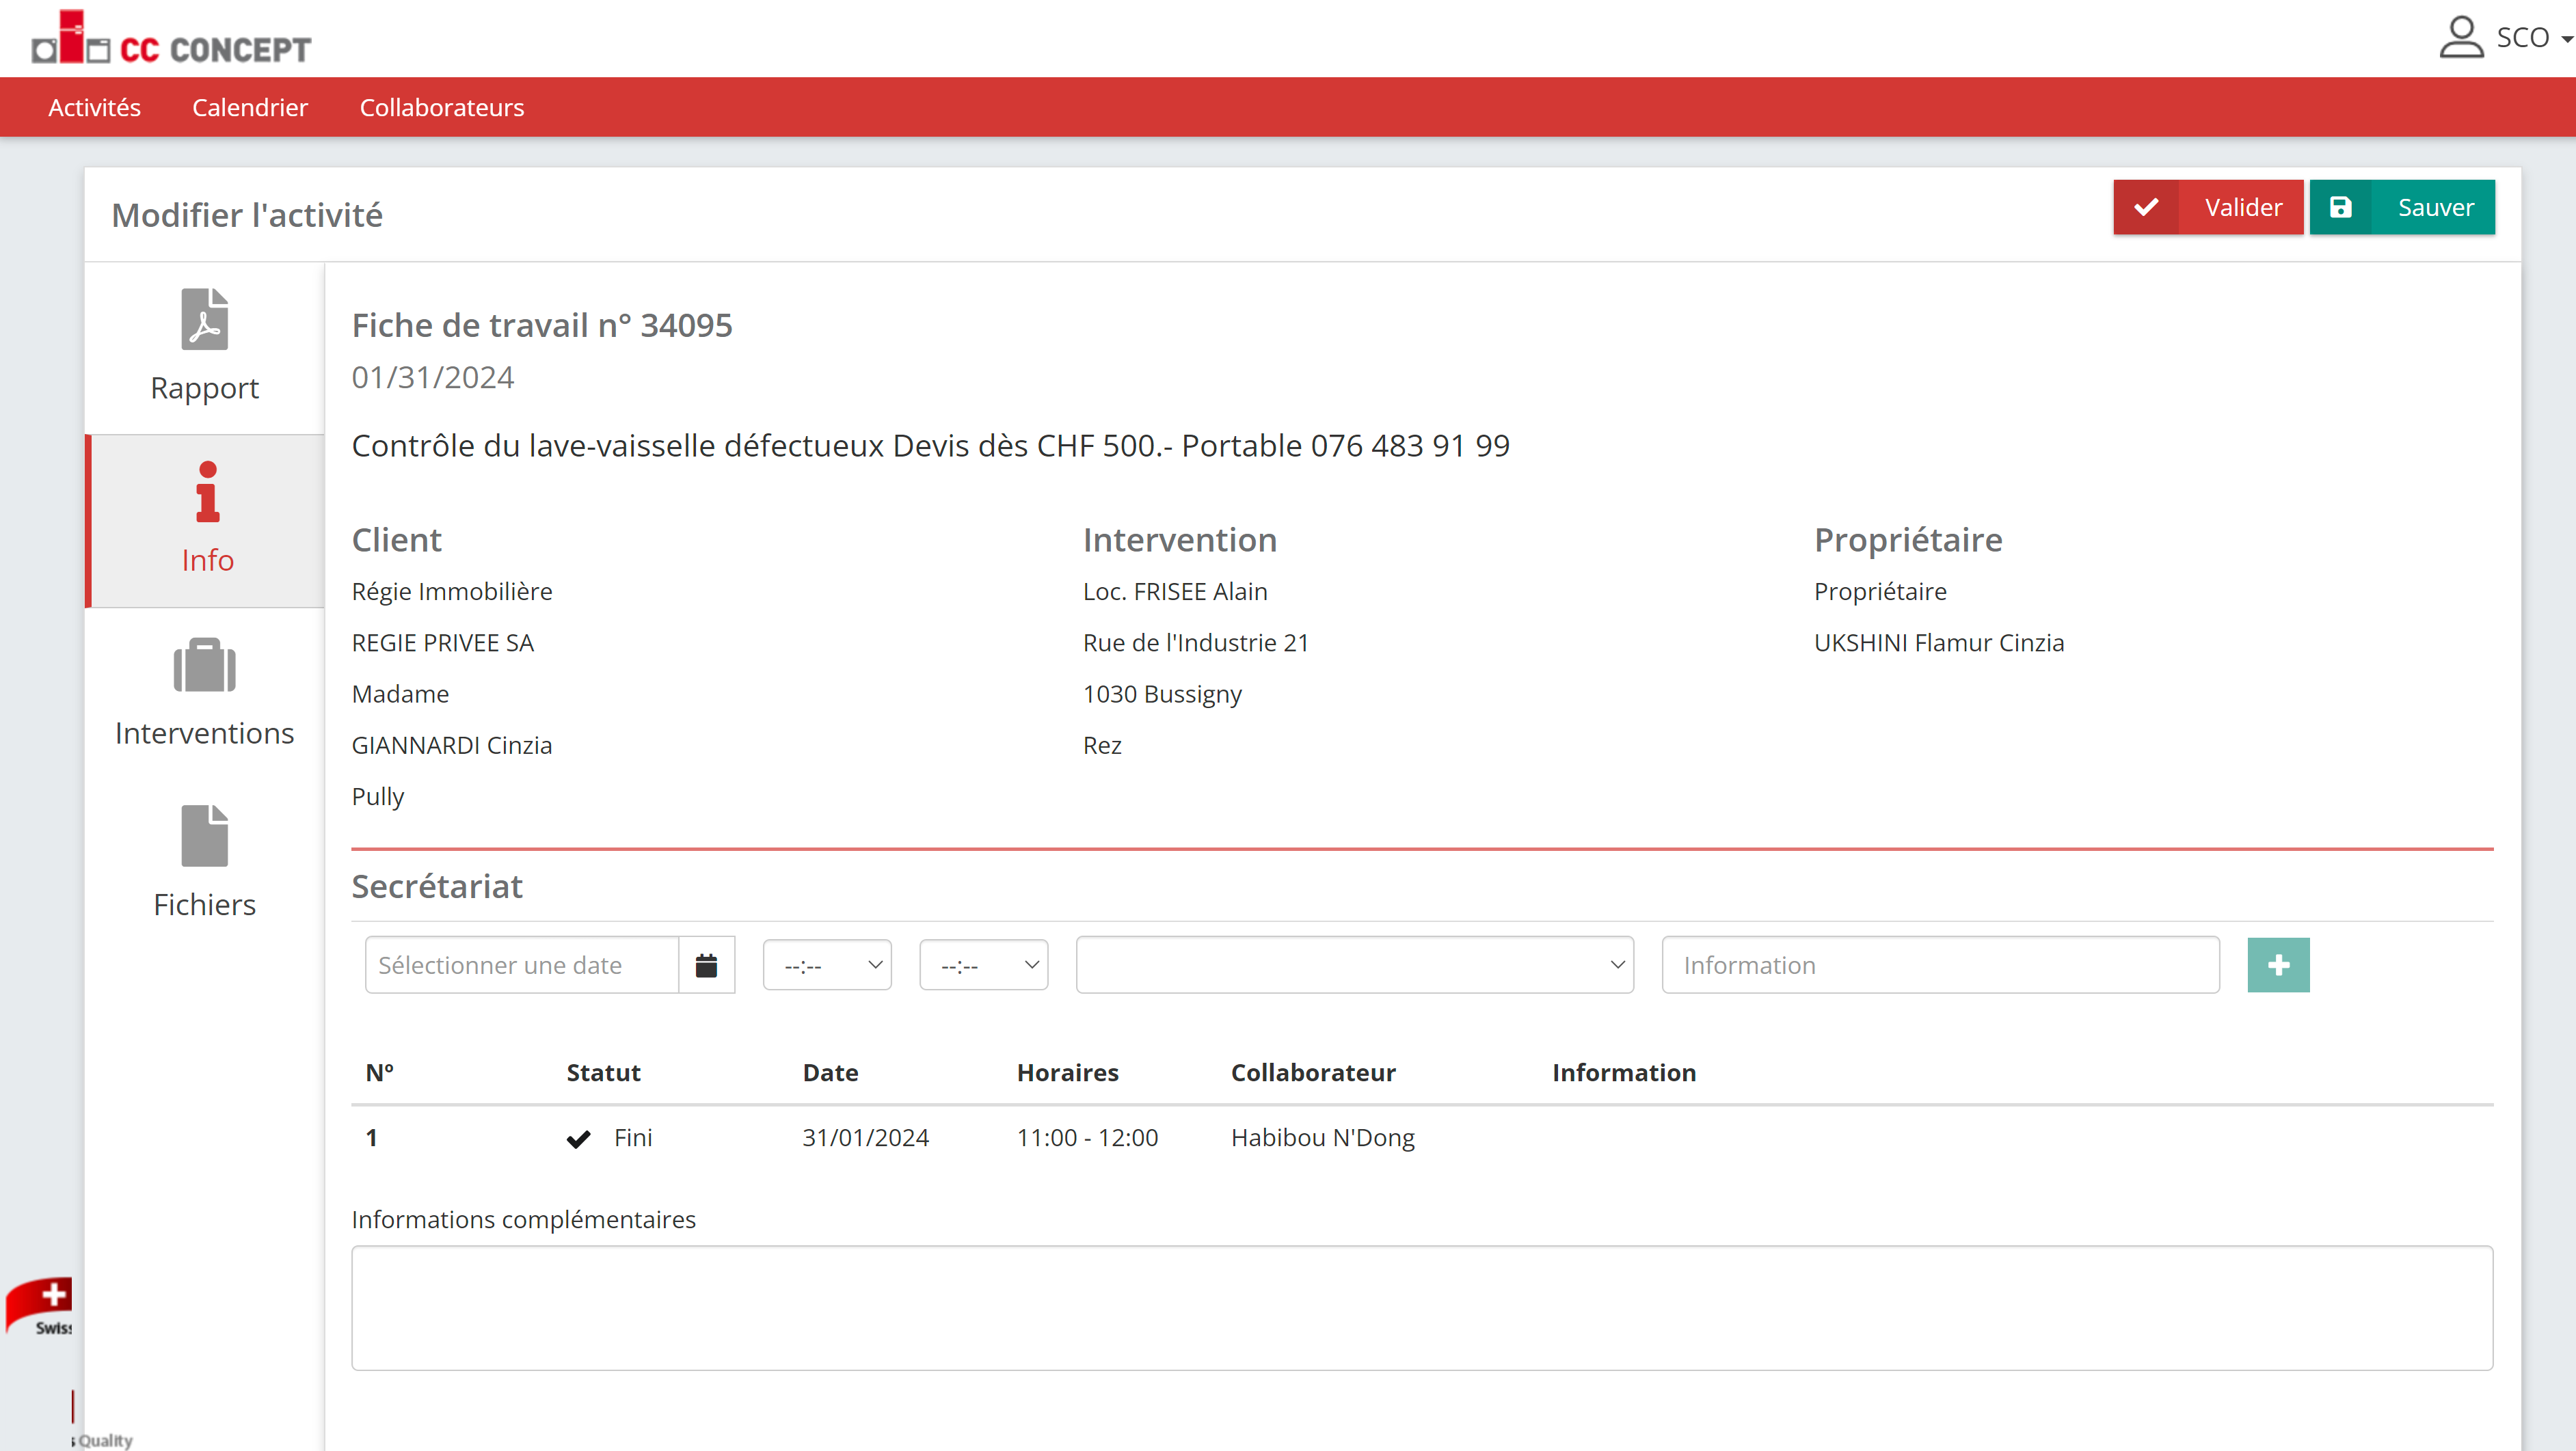
Task: Click Fiche de travail n° 34095 heading
Action: tap(542, 325)
